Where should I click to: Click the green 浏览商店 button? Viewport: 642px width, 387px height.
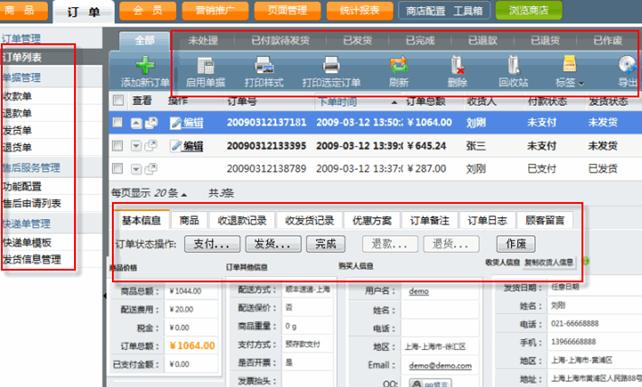click(529, 11)
